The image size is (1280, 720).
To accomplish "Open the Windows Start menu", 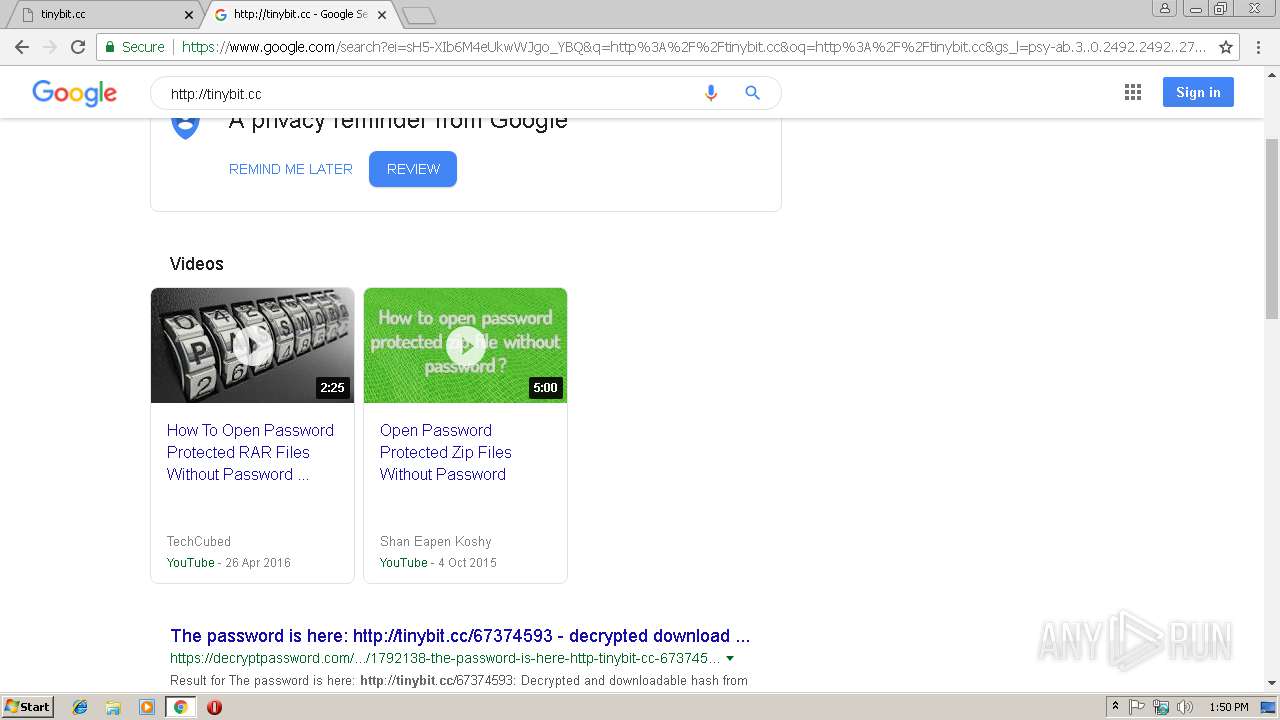I will 27,706.
